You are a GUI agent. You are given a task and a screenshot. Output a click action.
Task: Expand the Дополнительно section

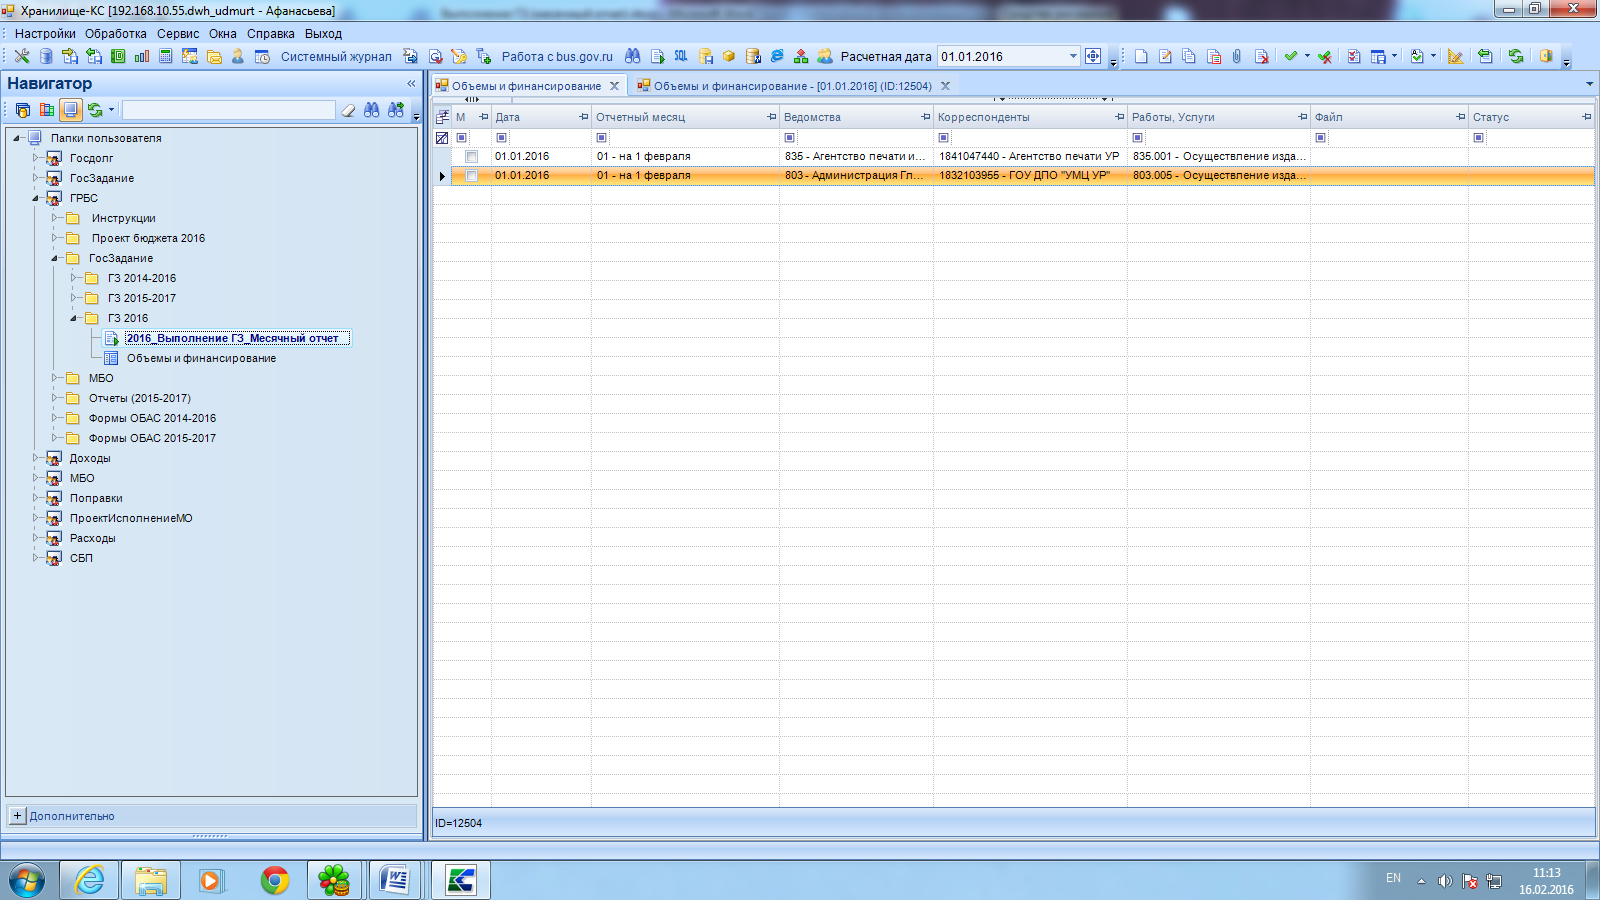pyautogui.click(x=17, y=816)
